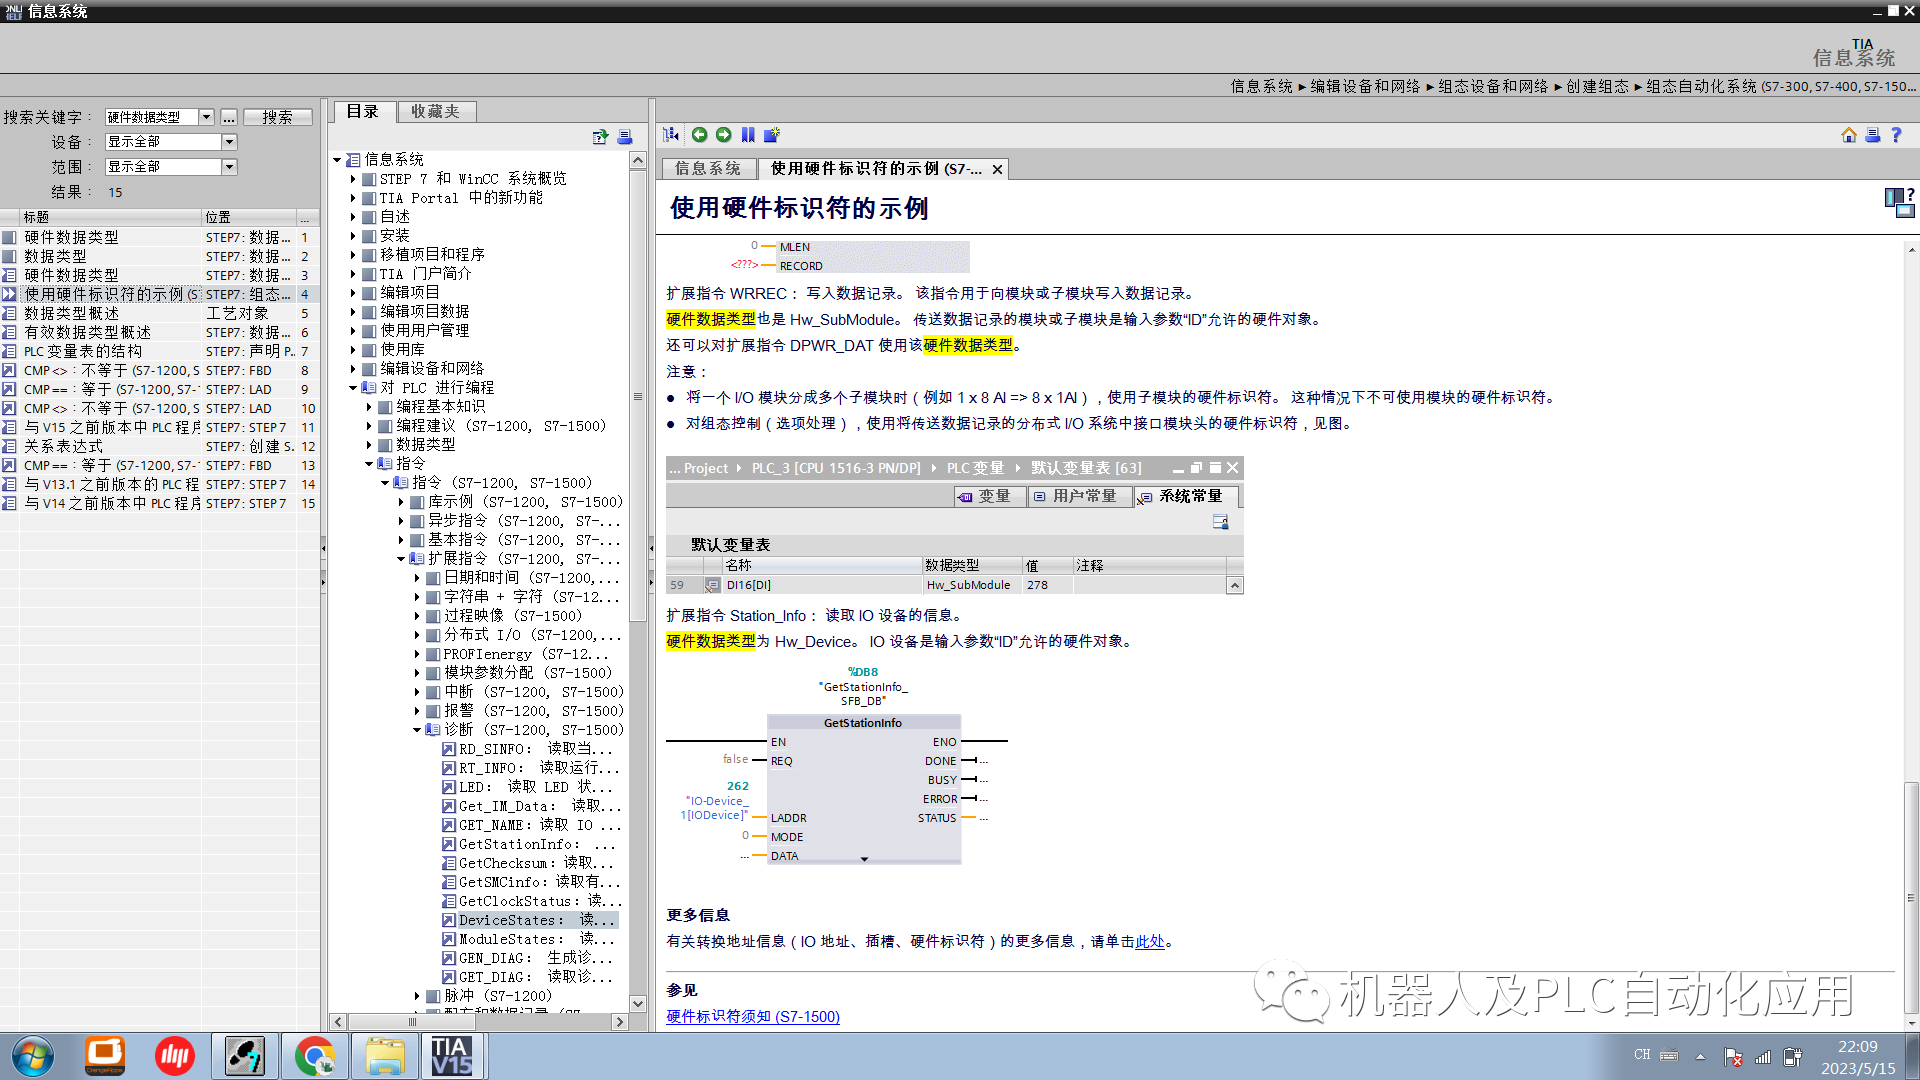Toggle the navigation tree panel icon
Screen dimensions: 1920x1080
[671, 134]
